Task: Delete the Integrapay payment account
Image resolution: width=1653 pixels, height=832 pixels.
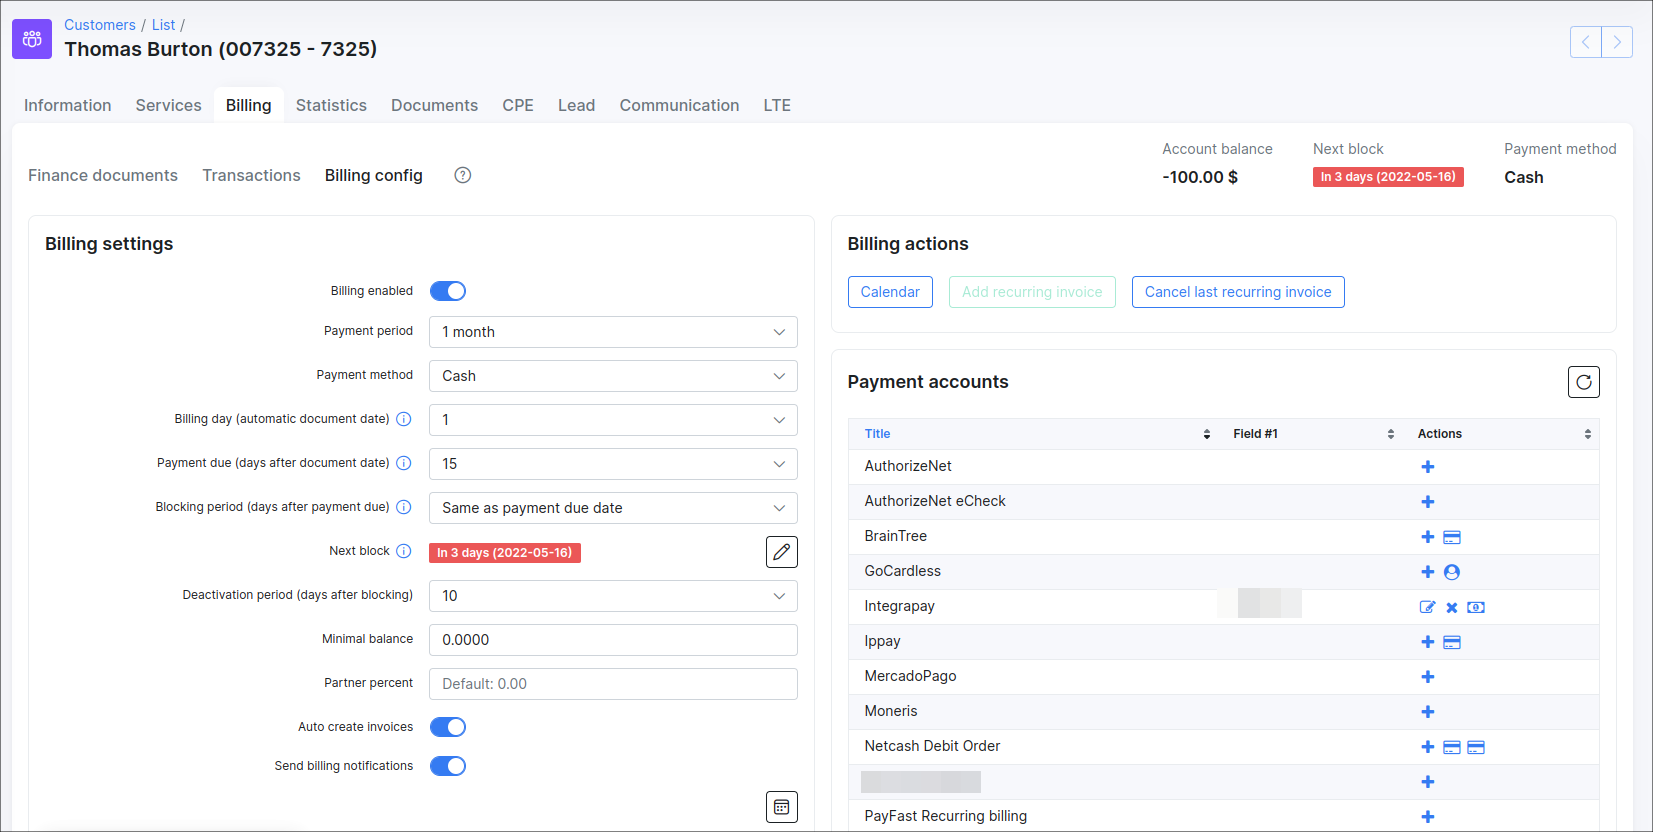Action: 1451,607
